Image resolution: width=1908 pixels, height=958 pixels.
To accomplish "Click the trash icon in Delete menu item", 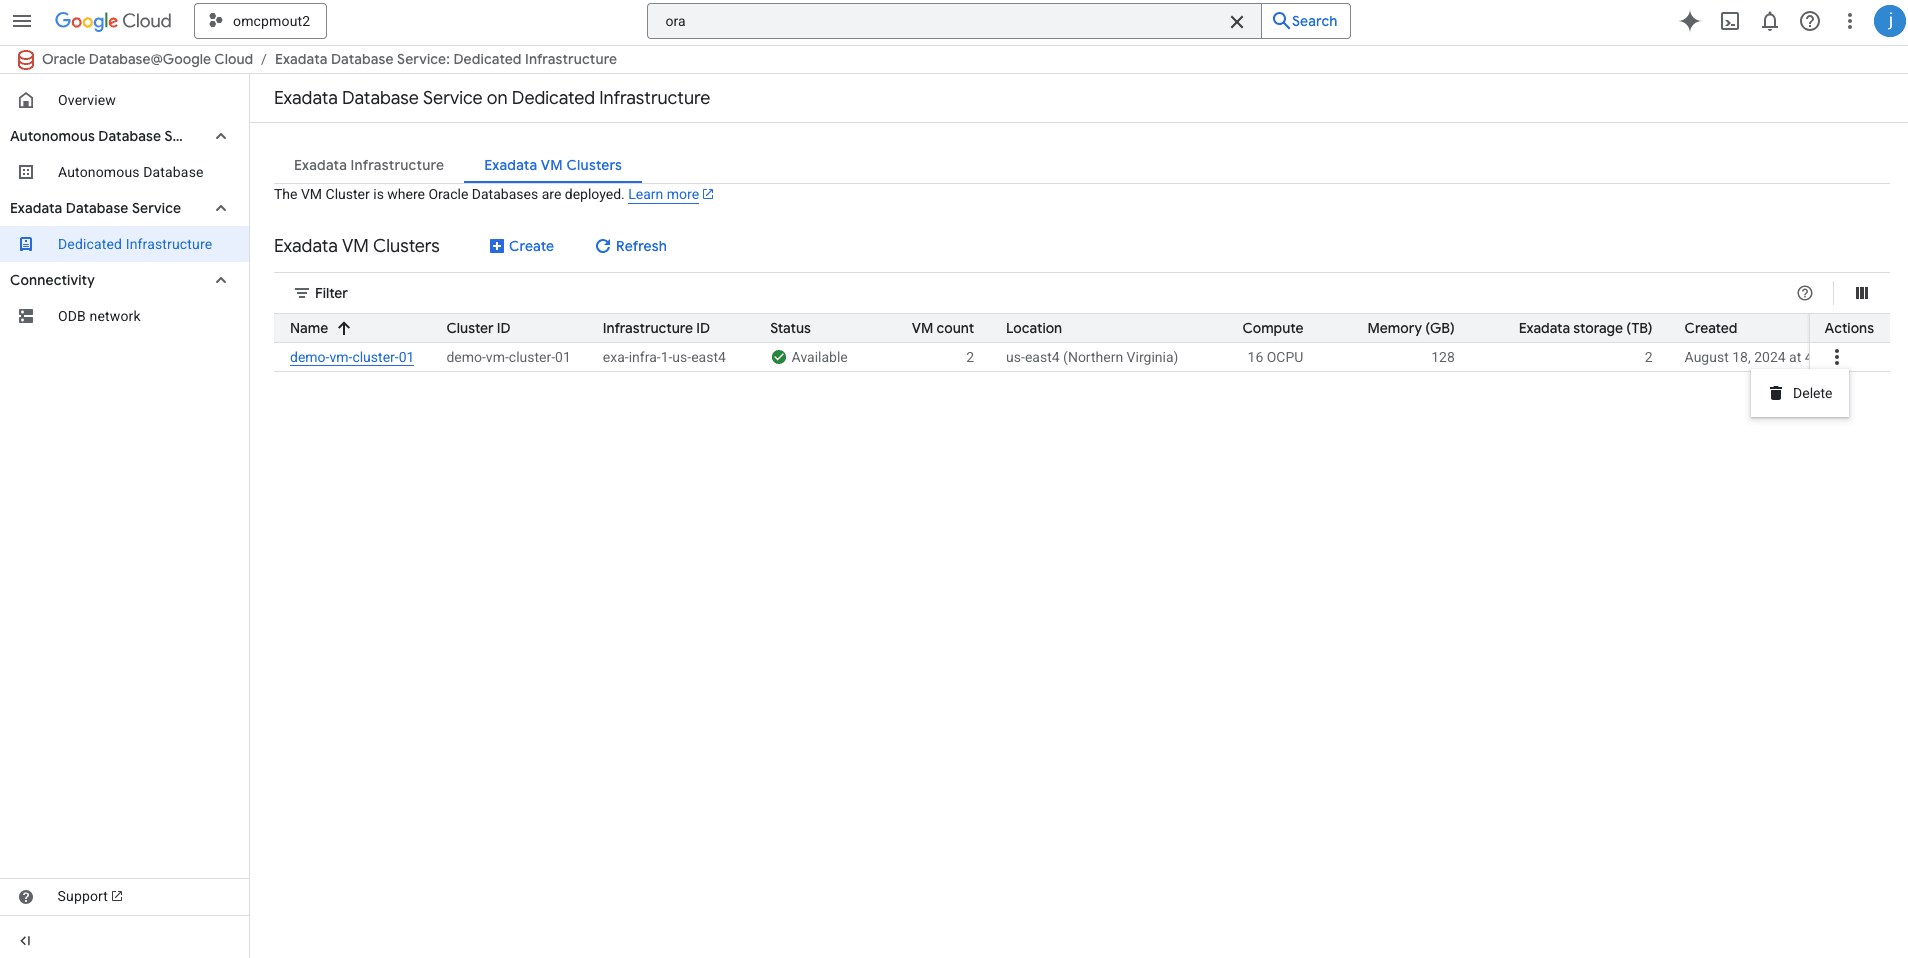I will click(1776, 394).
